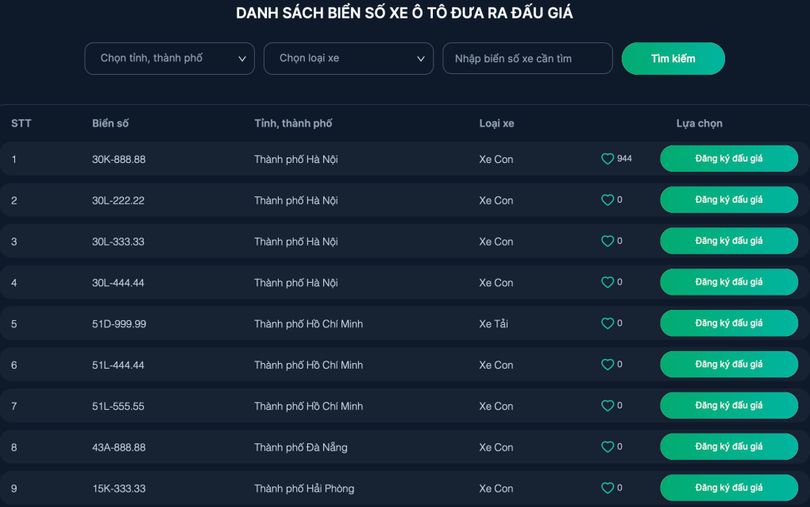This screenshot has height=507, width=810.
Task: Favorite plate 30L-222.22 with heart icon
Action: click(607, 200)
